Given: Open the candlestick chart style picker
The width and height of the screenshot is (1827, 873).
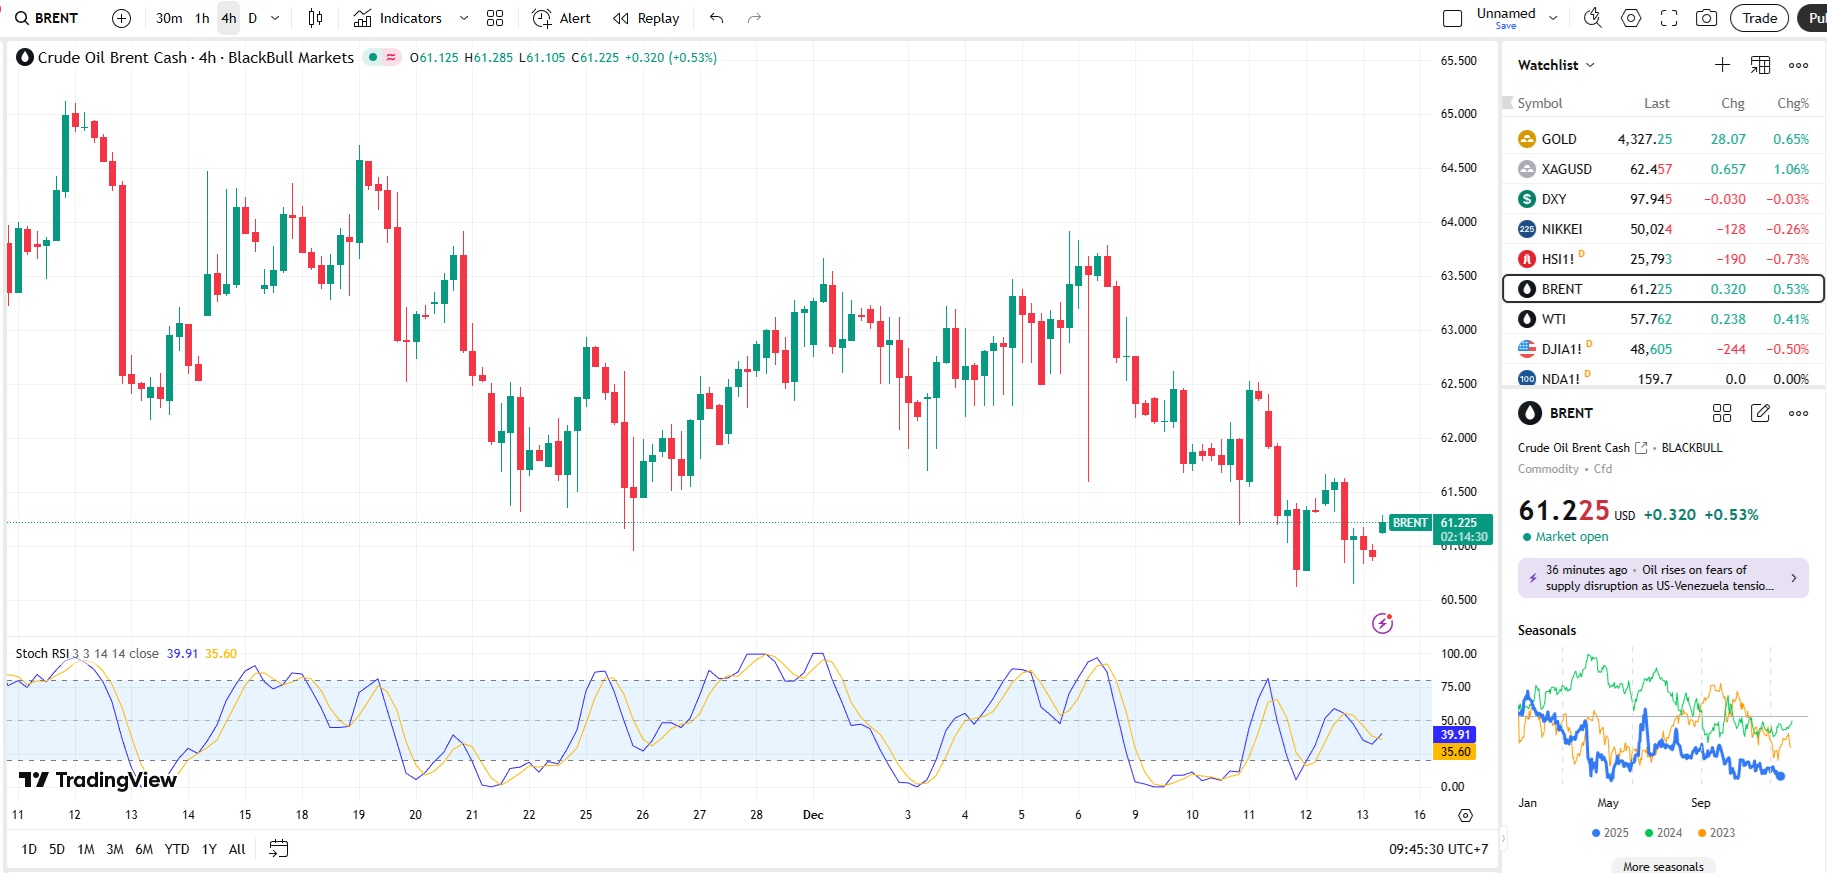Looking at the screenshot, I should (315, 18).
